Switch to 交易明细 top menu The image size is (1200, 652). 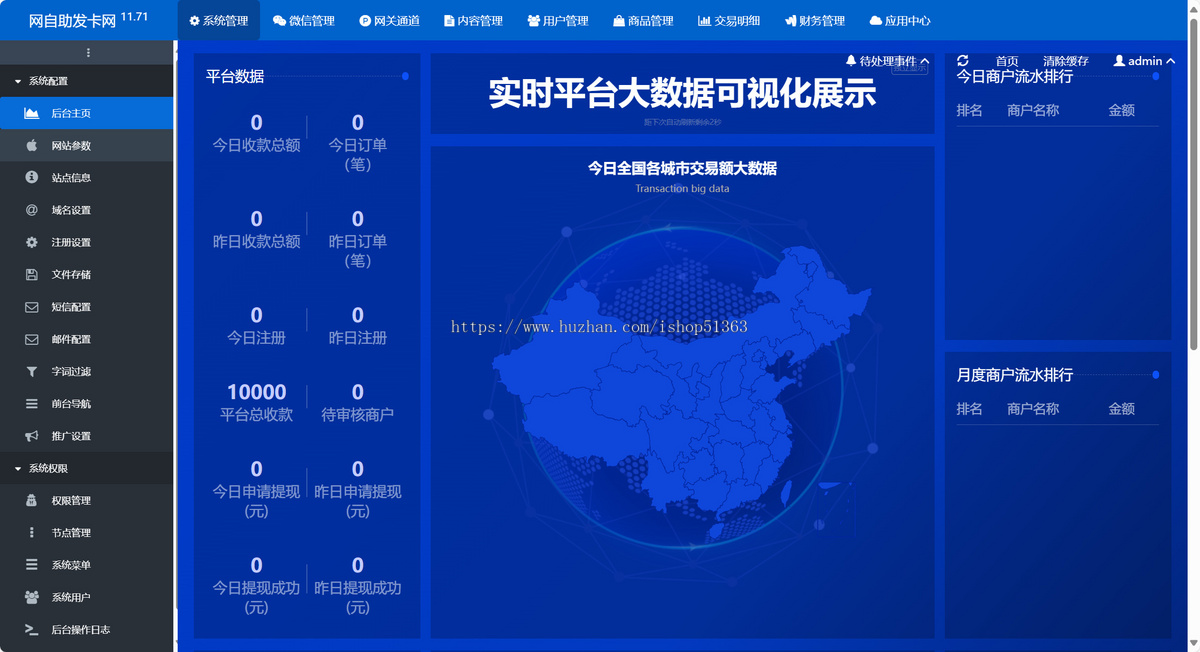pos(729,20)
